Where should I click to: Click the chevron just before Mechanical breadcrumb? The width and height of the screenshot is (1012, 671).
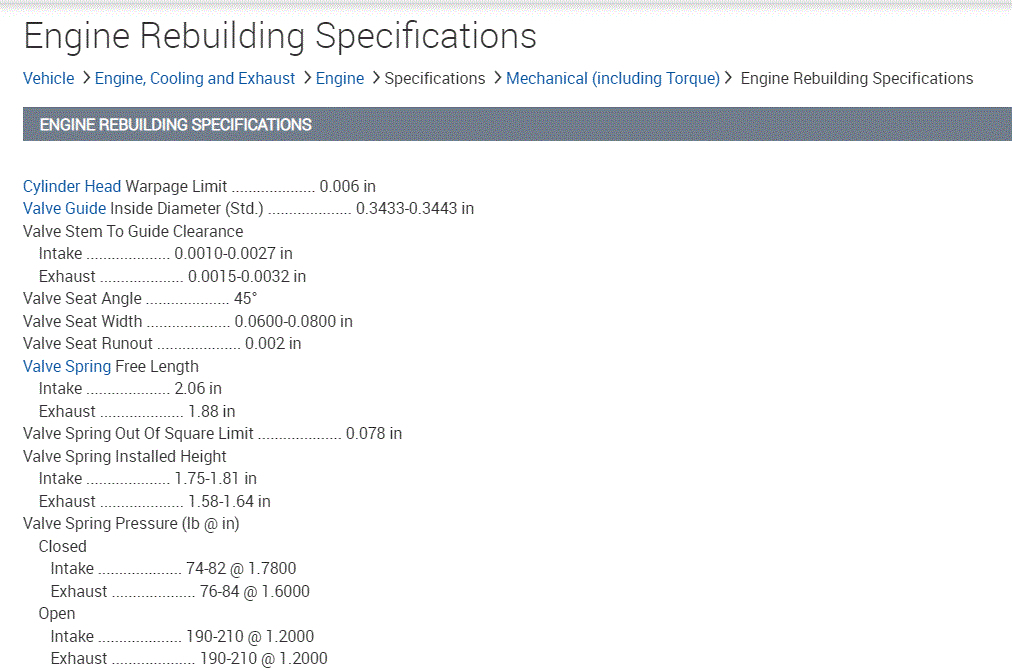tap(497, 78)
